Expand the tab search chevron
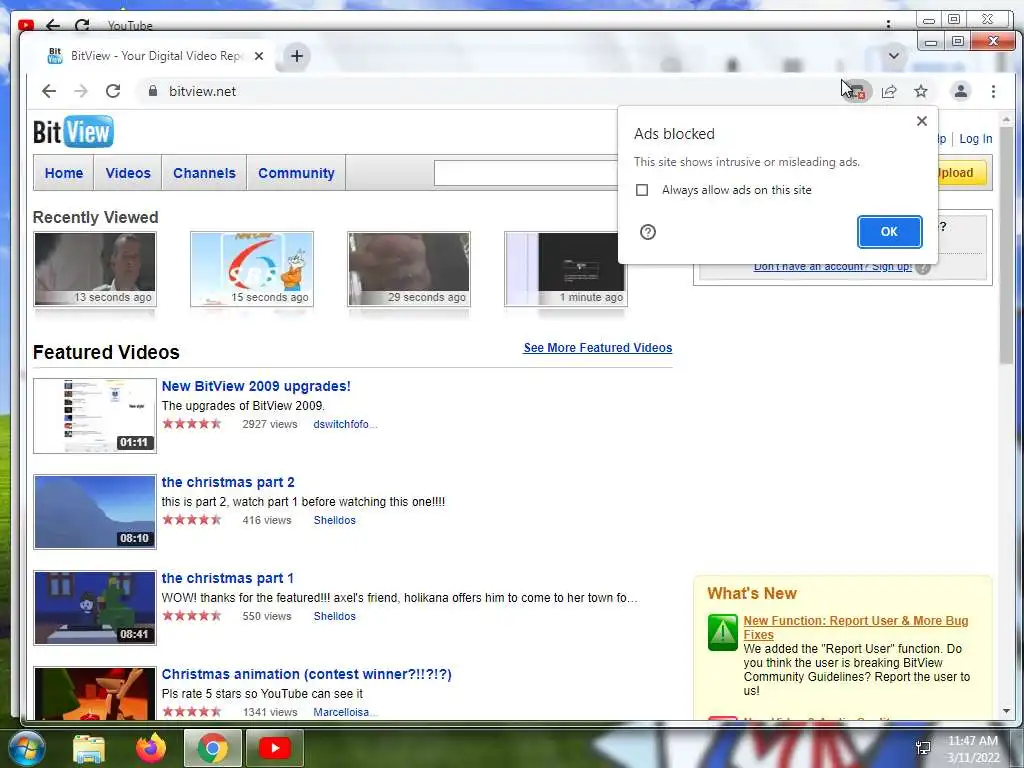The width and height of the screenshot is (1024, 768). (x=894, y=56)
